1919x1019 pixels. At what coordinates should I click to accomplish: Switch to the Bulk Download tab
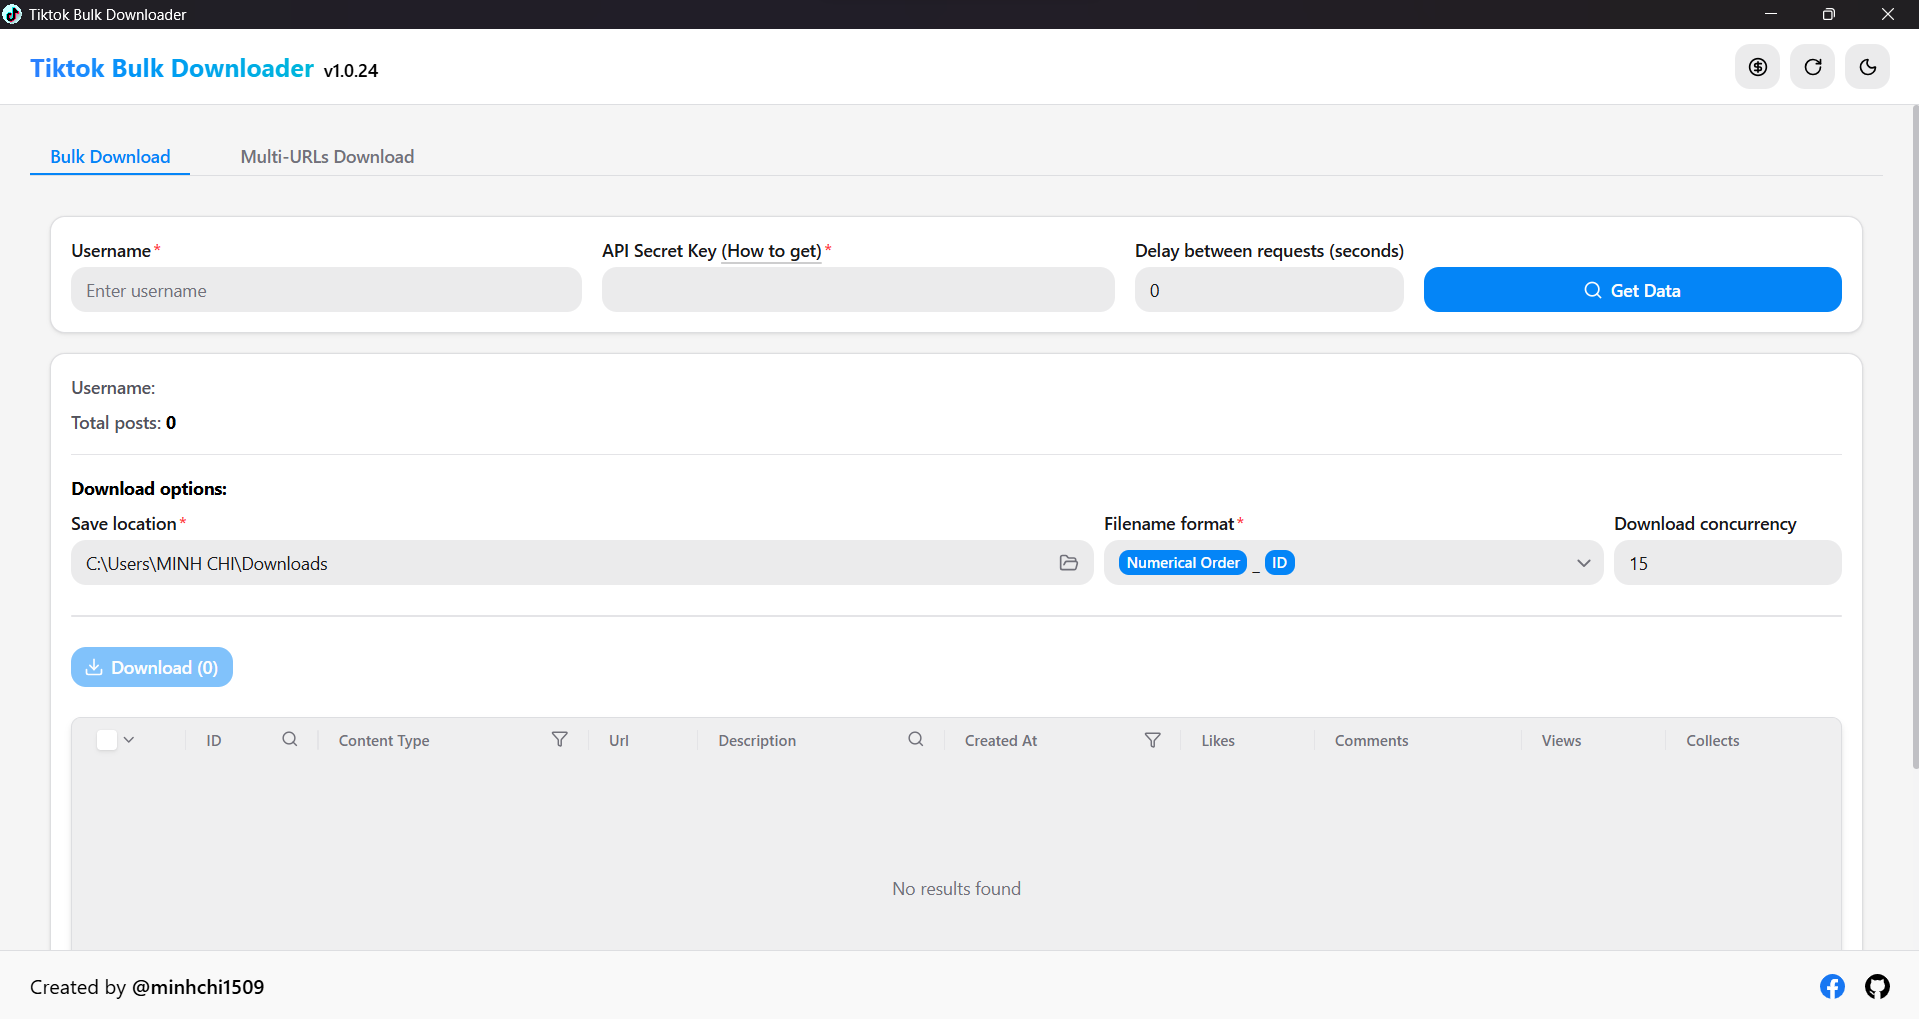(x=110, y=157)
